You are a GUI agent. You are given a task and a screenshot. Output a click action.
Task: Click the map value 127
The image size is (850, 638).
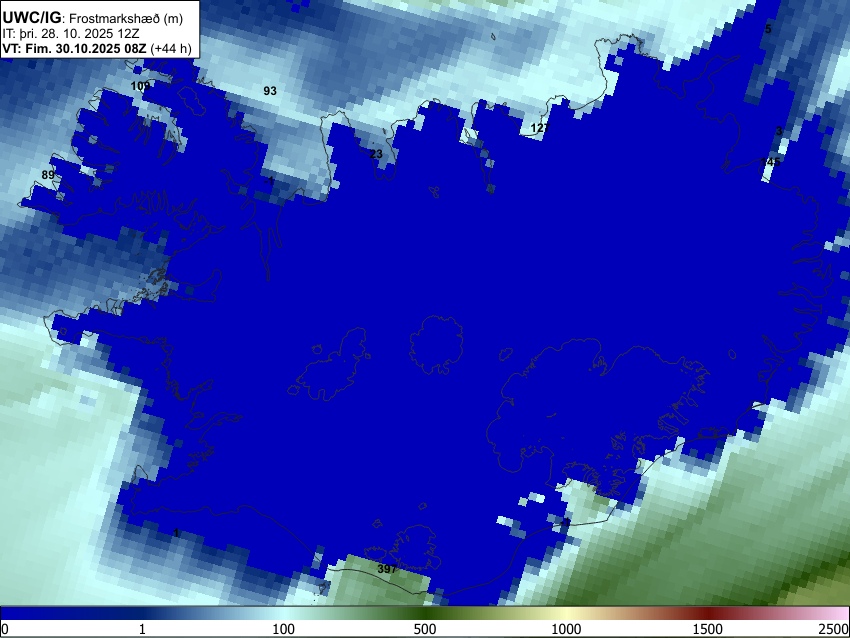(x=540, y=128)
